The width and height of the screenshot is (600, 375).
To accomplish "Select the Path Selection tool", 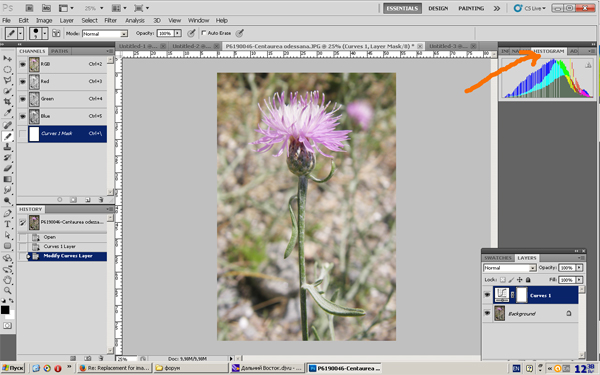I will [7, 235].
